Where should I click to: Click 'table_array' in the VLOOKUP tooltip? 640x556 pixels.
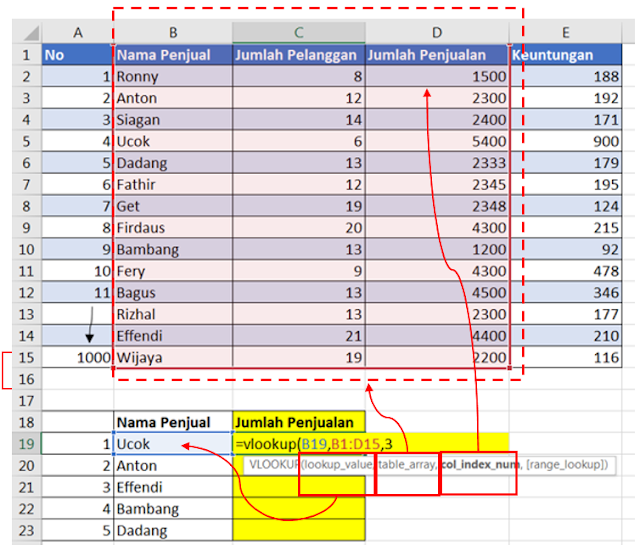407,465
